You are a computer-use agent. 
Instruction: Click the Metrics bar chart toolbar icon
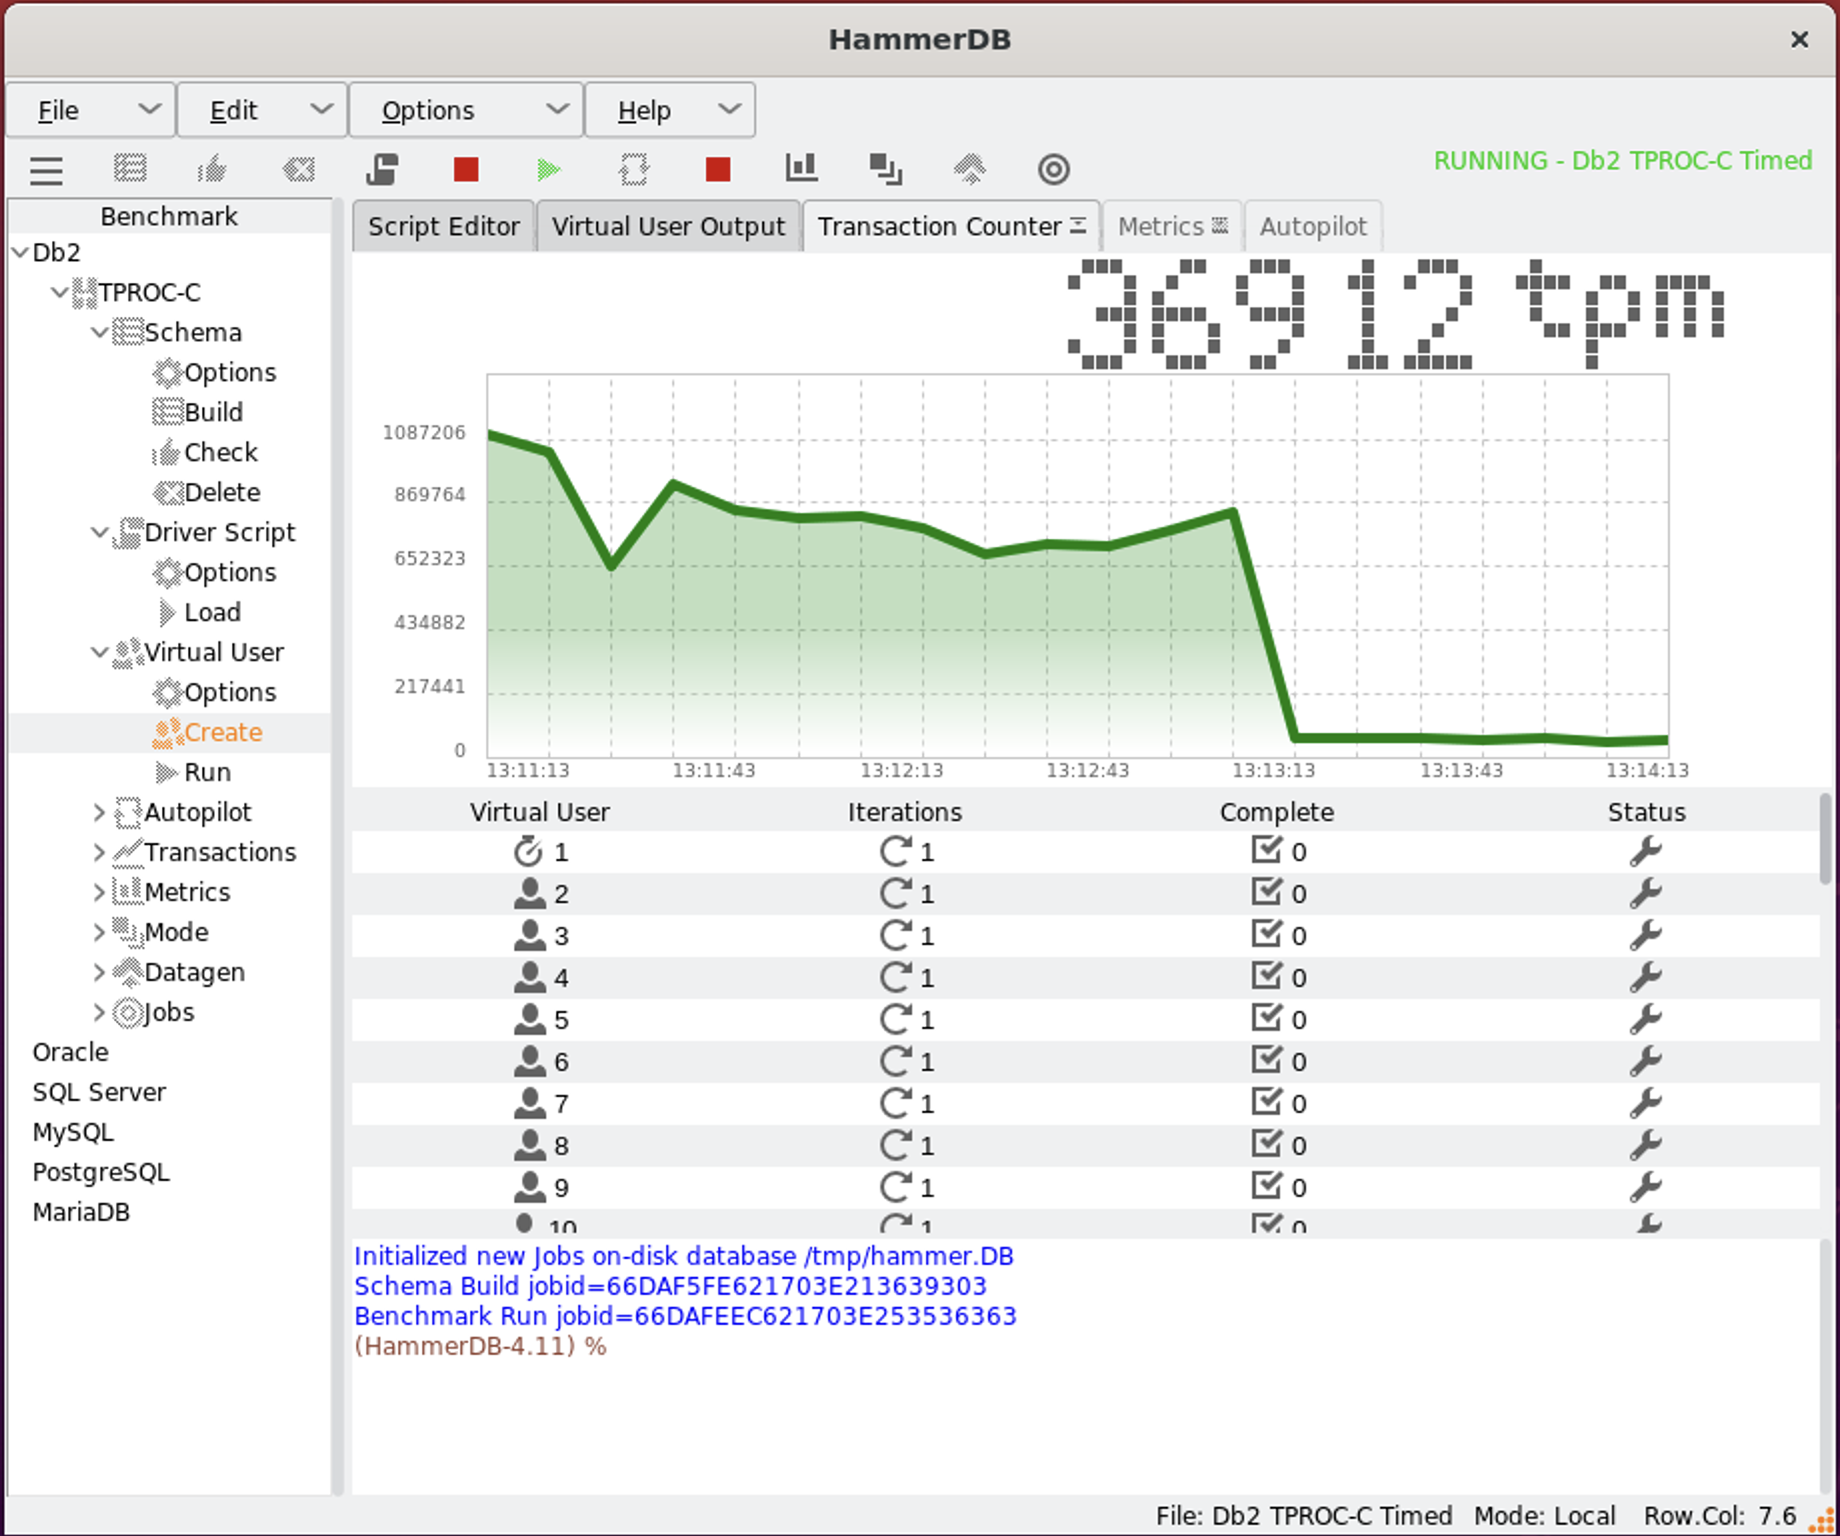point(802,168)
